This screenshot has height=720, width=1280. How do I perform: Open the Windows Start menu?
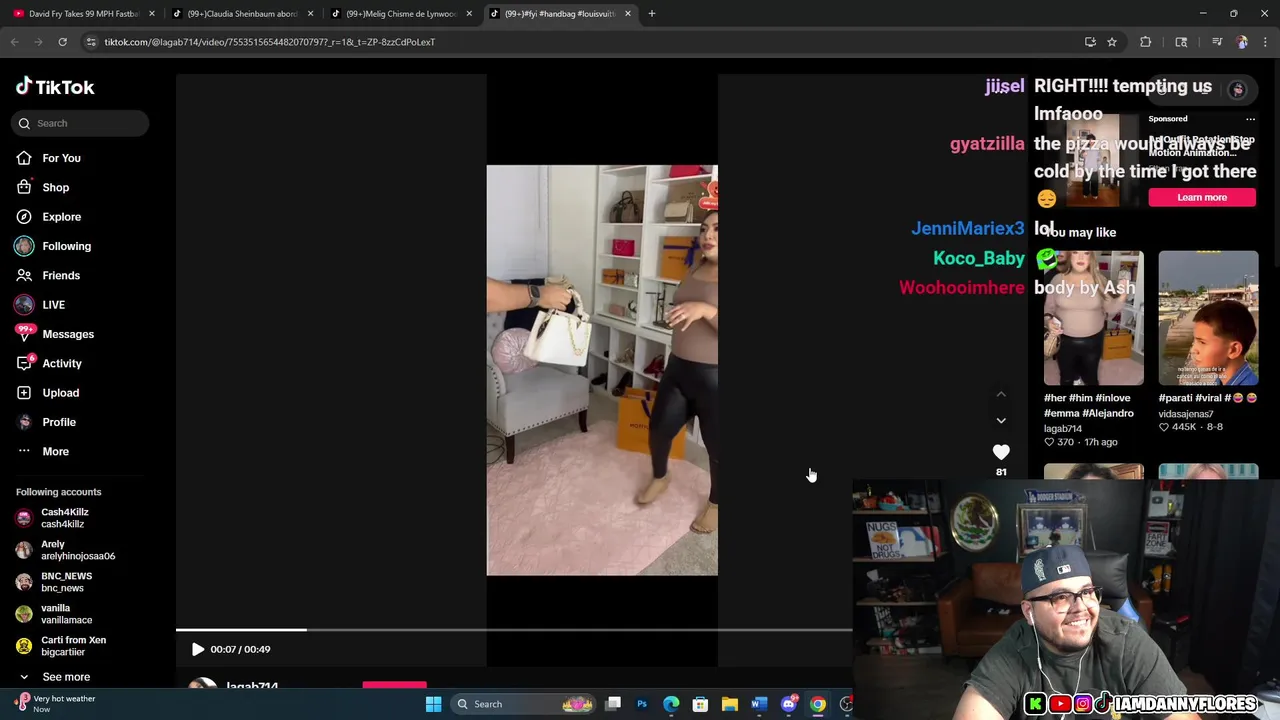(434, 704)
